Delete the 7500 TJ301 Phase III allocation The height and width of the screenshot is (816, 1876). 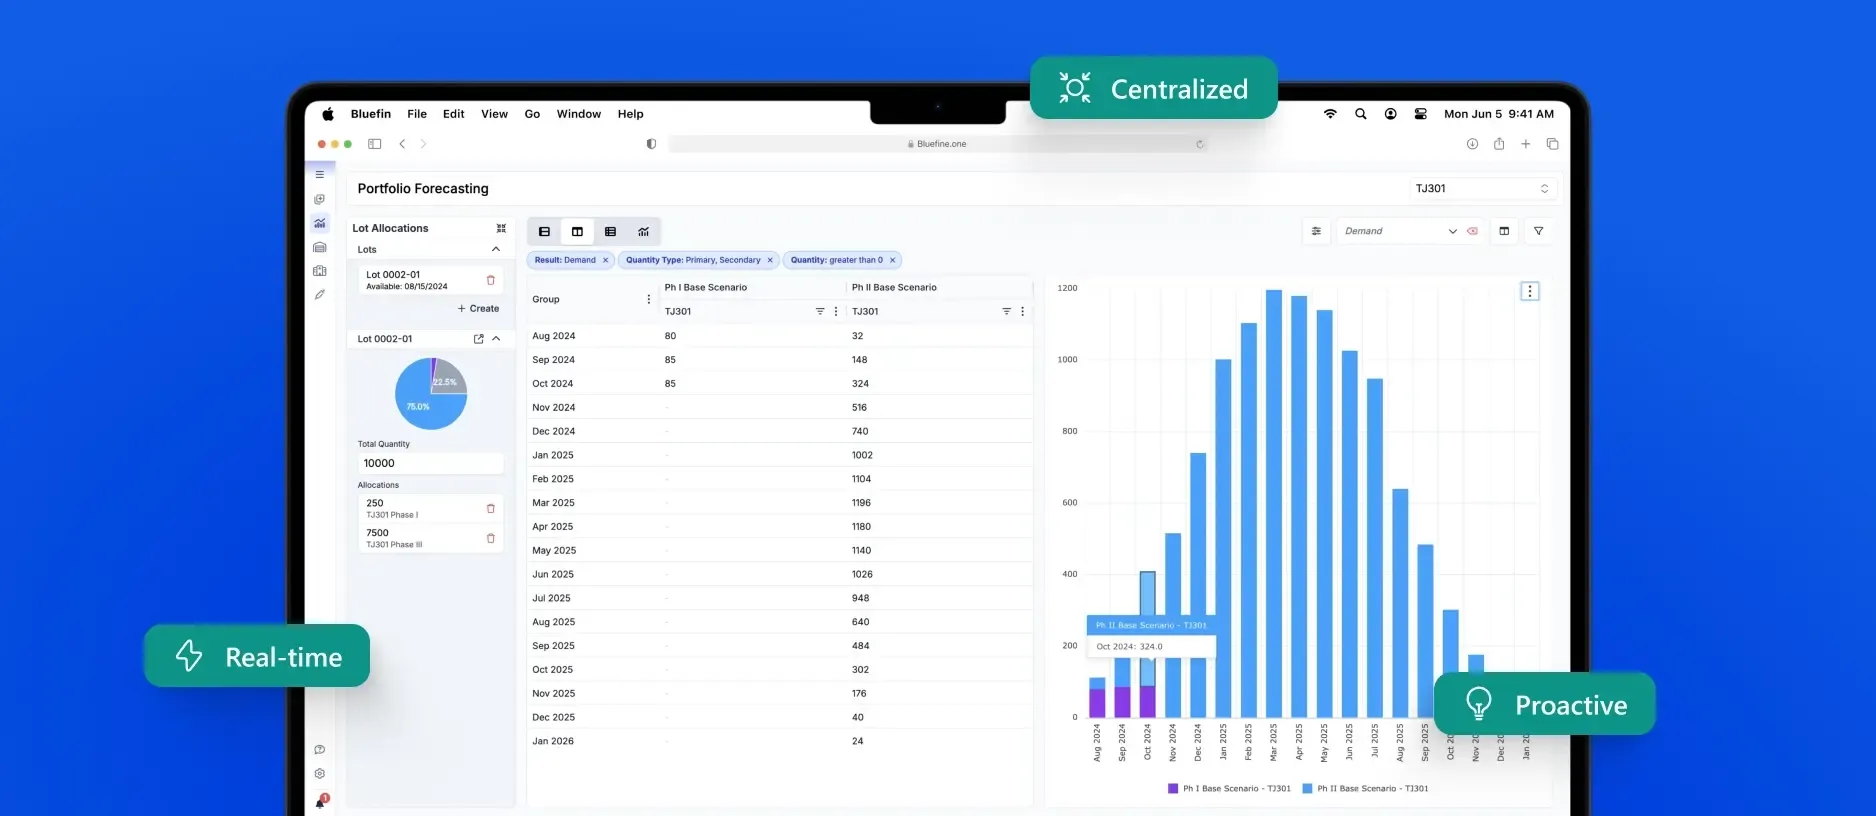(490, 538)
